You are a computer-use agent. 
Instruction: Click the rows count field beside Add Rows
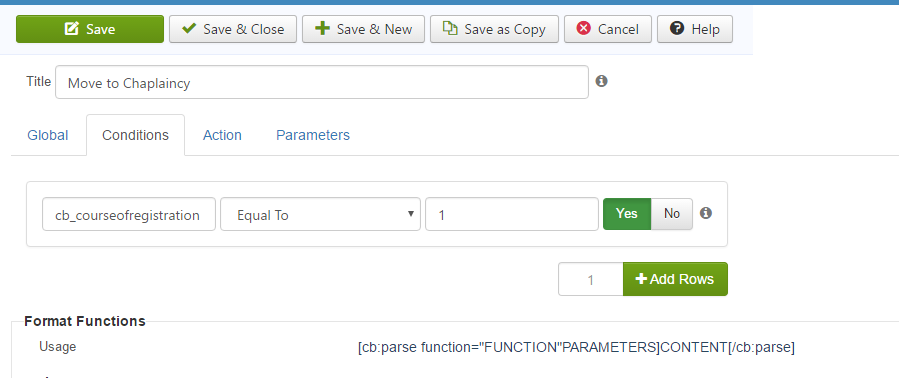click(x=591, y=279)
